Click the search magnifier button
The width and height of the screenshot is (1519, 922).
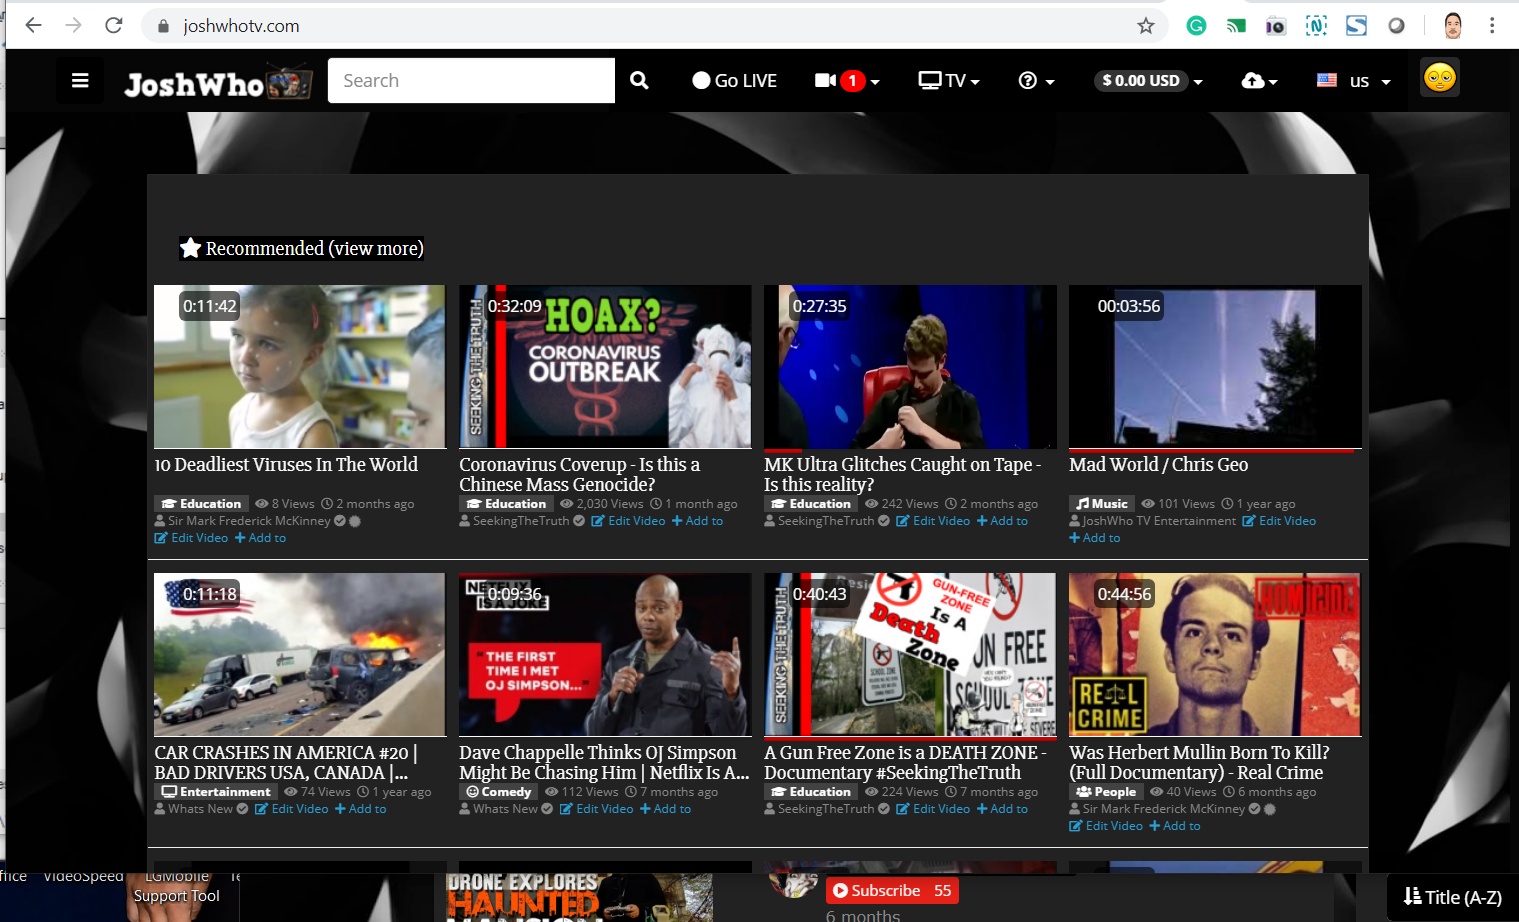(639, 80)
